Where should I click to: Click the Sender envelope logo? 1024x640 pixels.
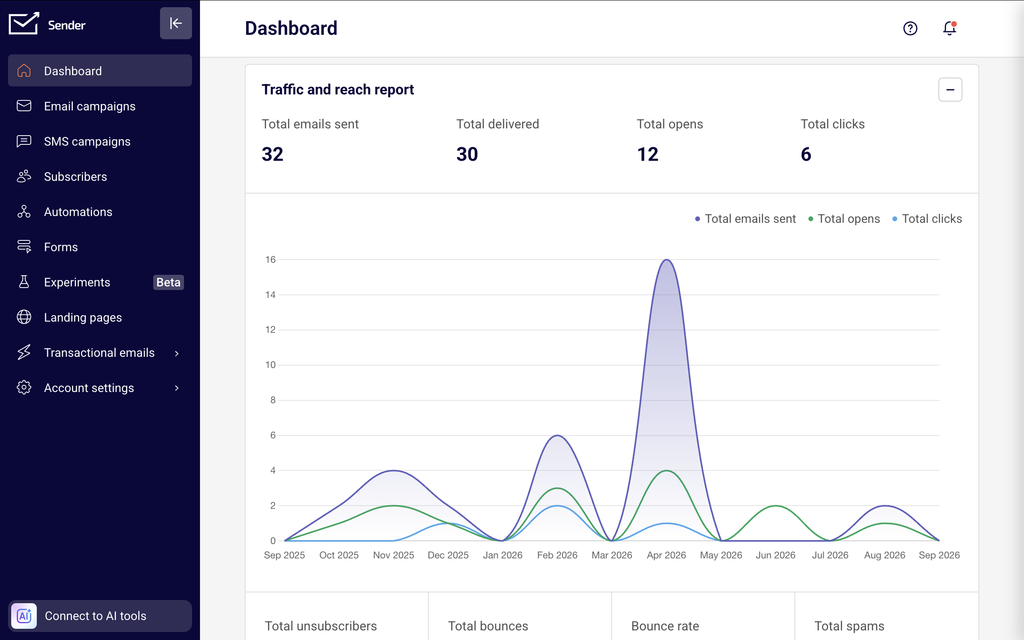(x=24, y=24)
